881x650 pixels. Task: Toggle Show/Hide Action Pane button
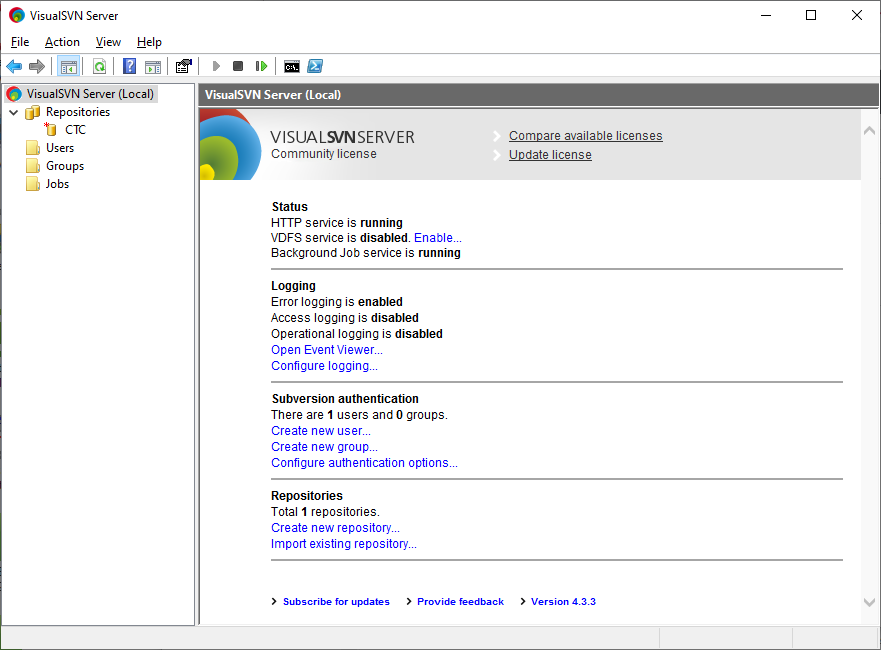click(x=153, y=66)
